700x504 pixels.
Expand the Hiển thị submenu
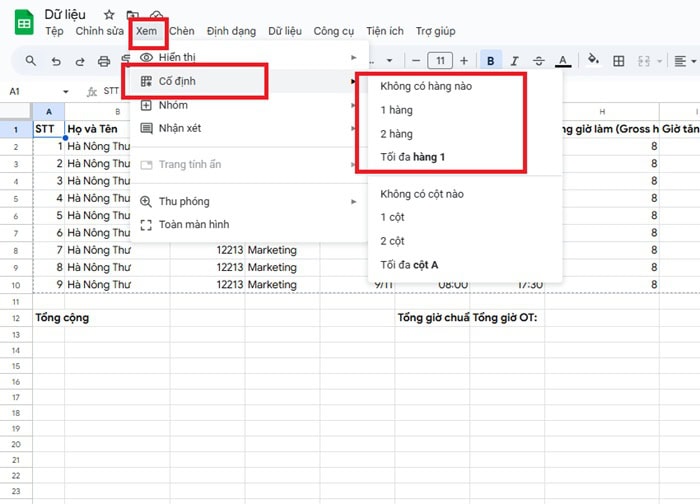click(x=248, y=57)
